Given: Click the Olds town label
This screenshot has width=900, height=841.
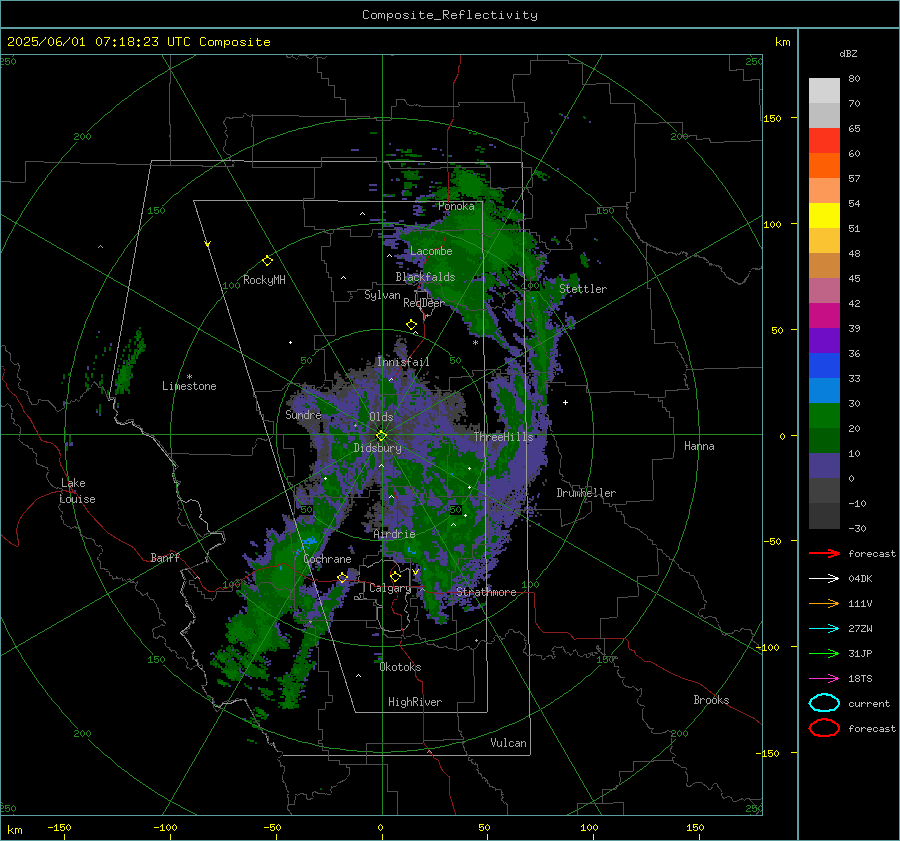Looking at the screenshot, I should (381, 417).
